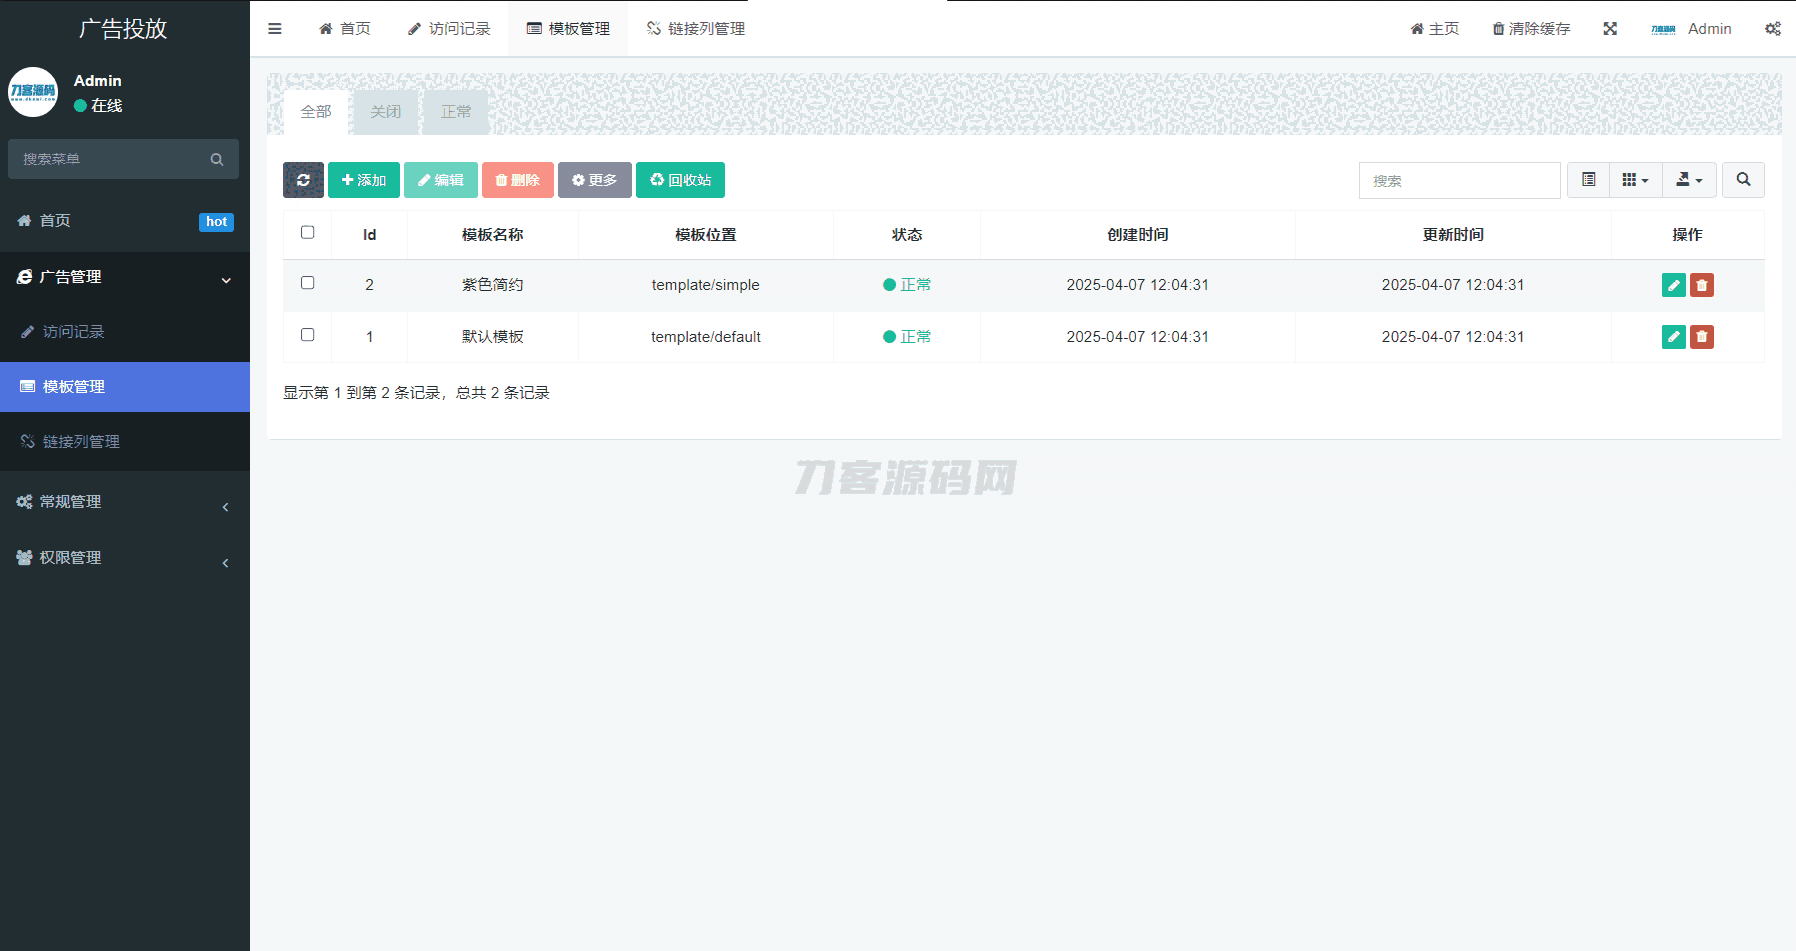Click the hamburger sidebar toggle icon
Screen dimensions: 1796x951
(275, 29)
